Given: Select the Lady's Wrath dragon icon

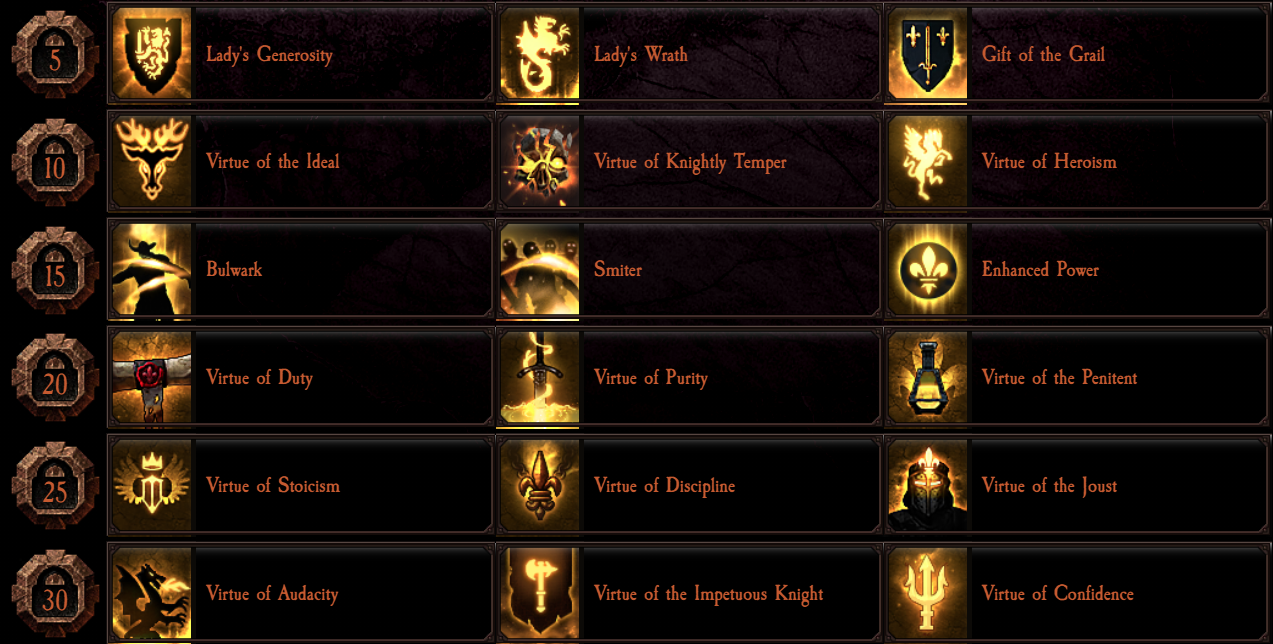Looking at the screenshot, I should pyautogui.click(x=539, y=54).
